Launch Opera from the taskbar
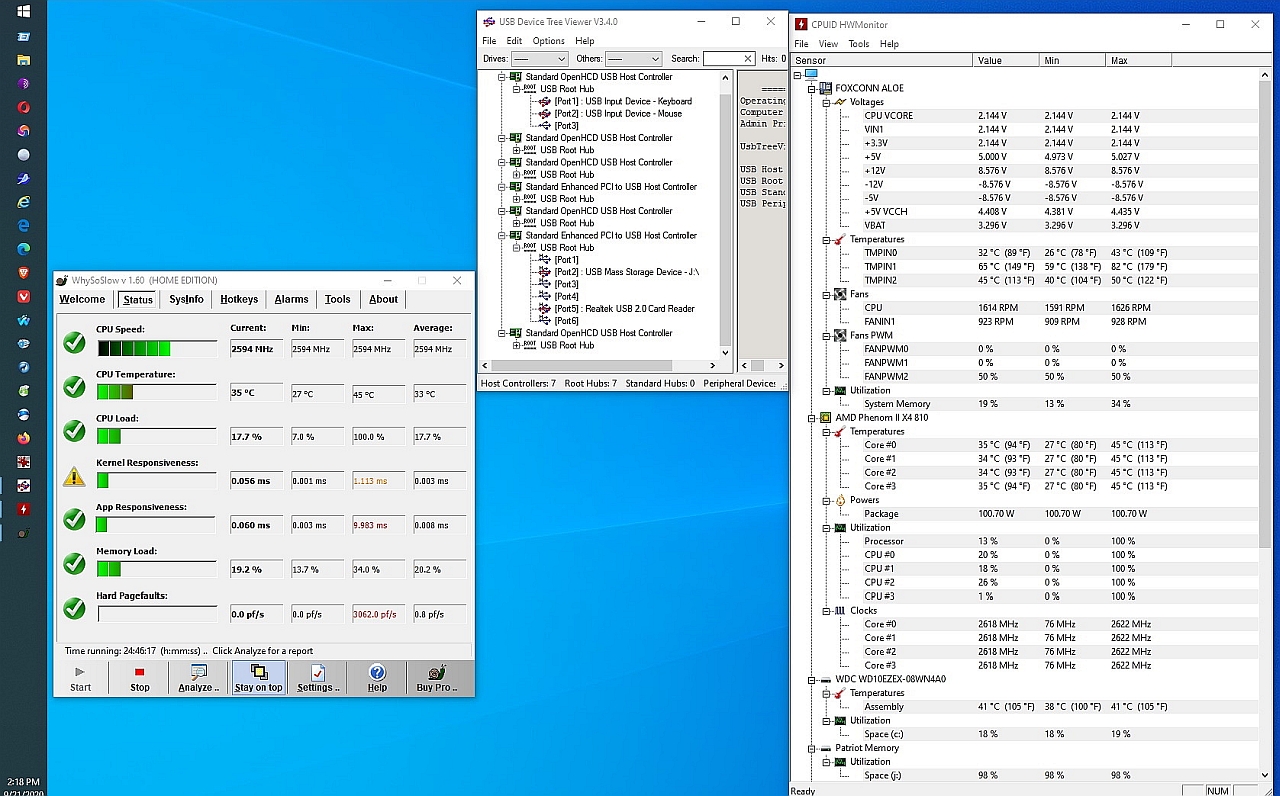The height and width of the screenshot is (796, 1280). (23, 107)
